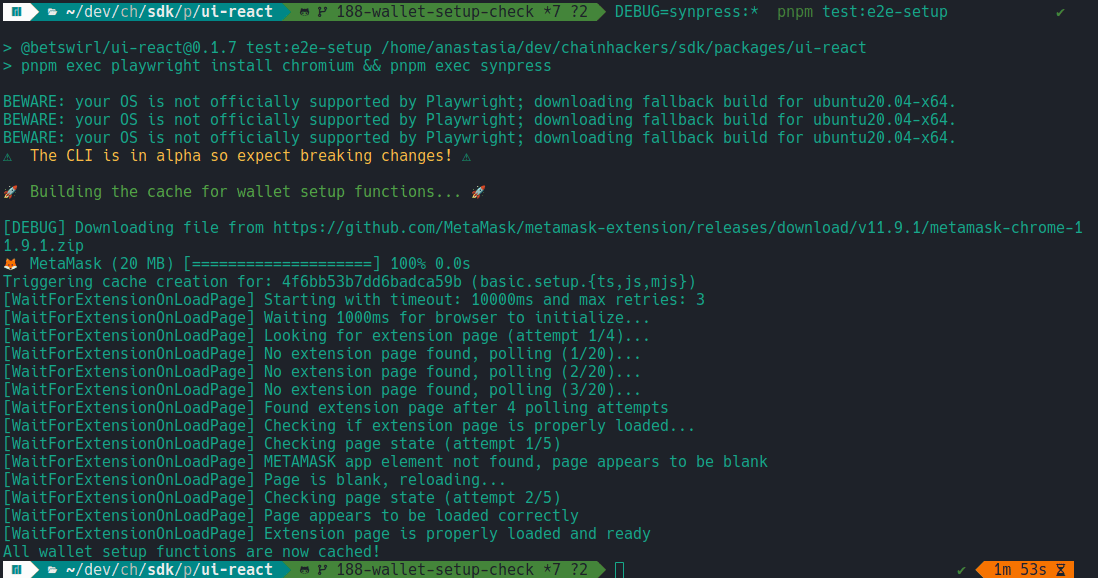Click the "polling (2/20)..." log message
The image size is (1098, 578).
pyautogui.click(x=452, y=372)
